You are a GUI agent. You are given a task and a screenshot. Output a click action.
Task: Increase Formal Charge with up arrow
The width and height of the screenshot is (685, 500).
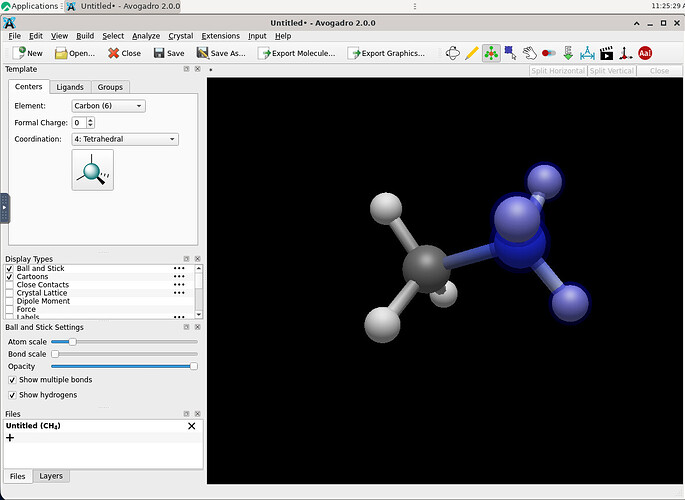coord(90,120)
